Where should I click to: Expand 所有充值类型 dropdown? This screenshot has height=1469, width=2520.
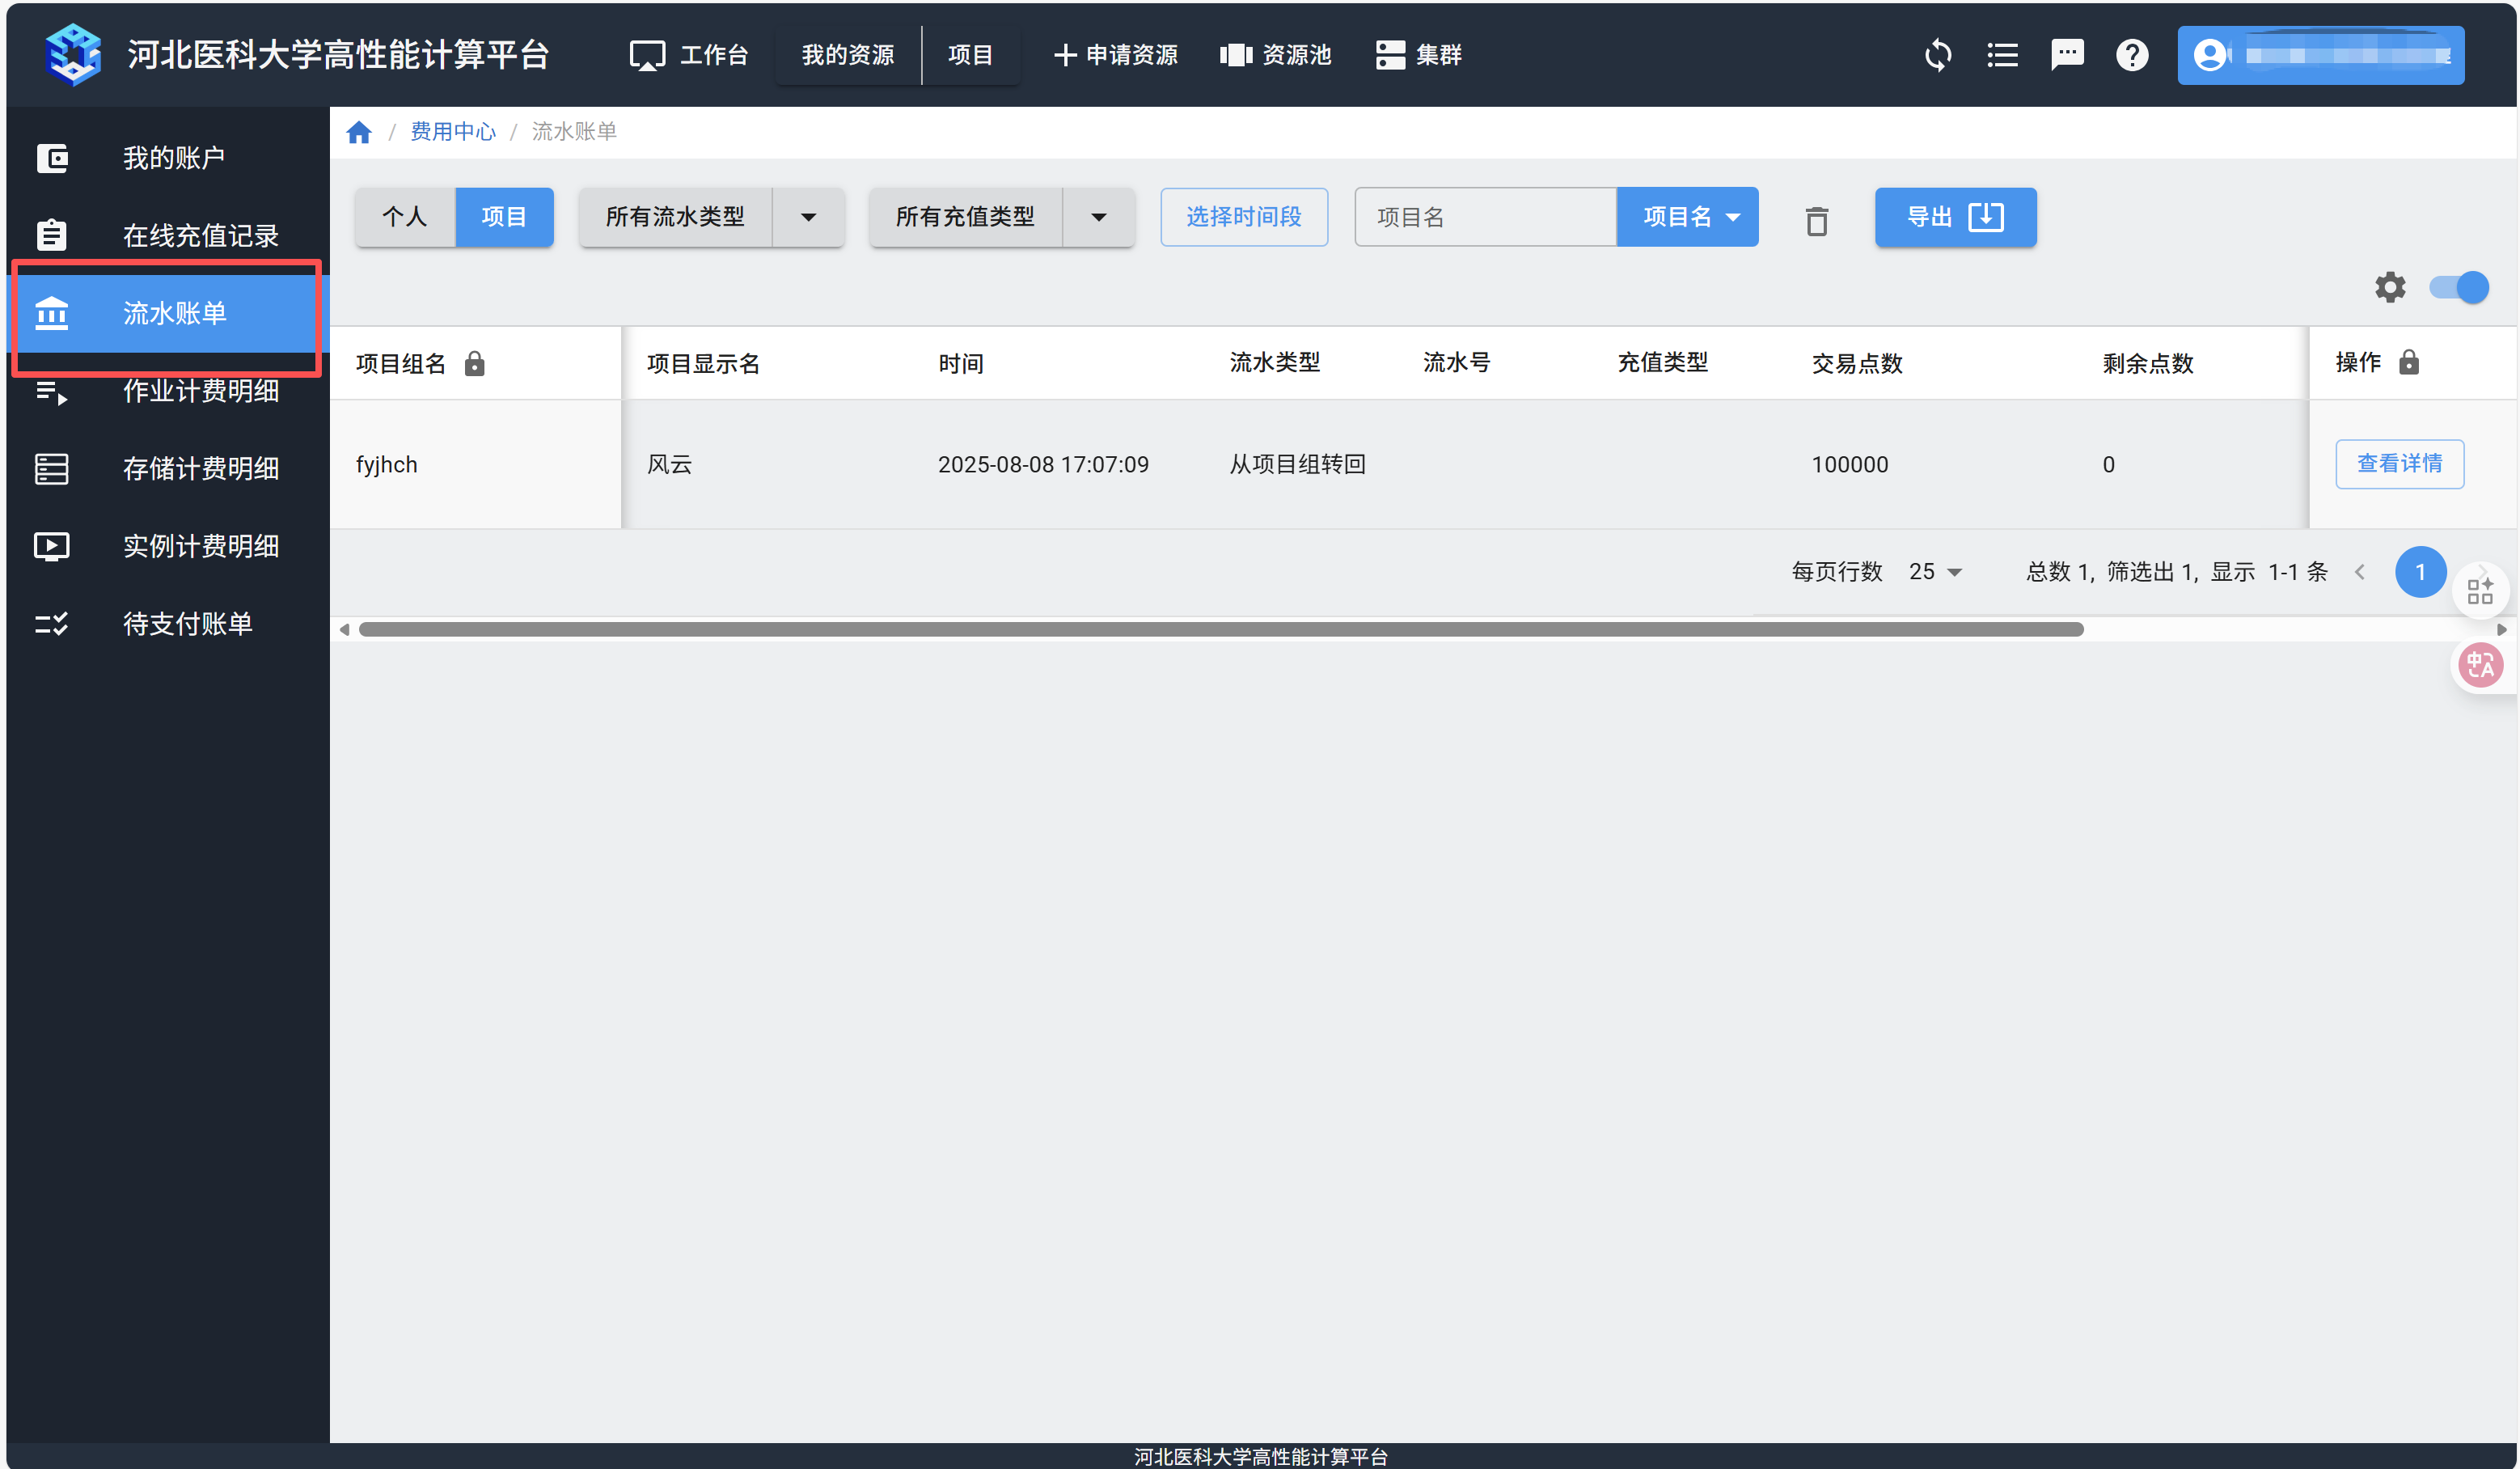point(1099,217)
